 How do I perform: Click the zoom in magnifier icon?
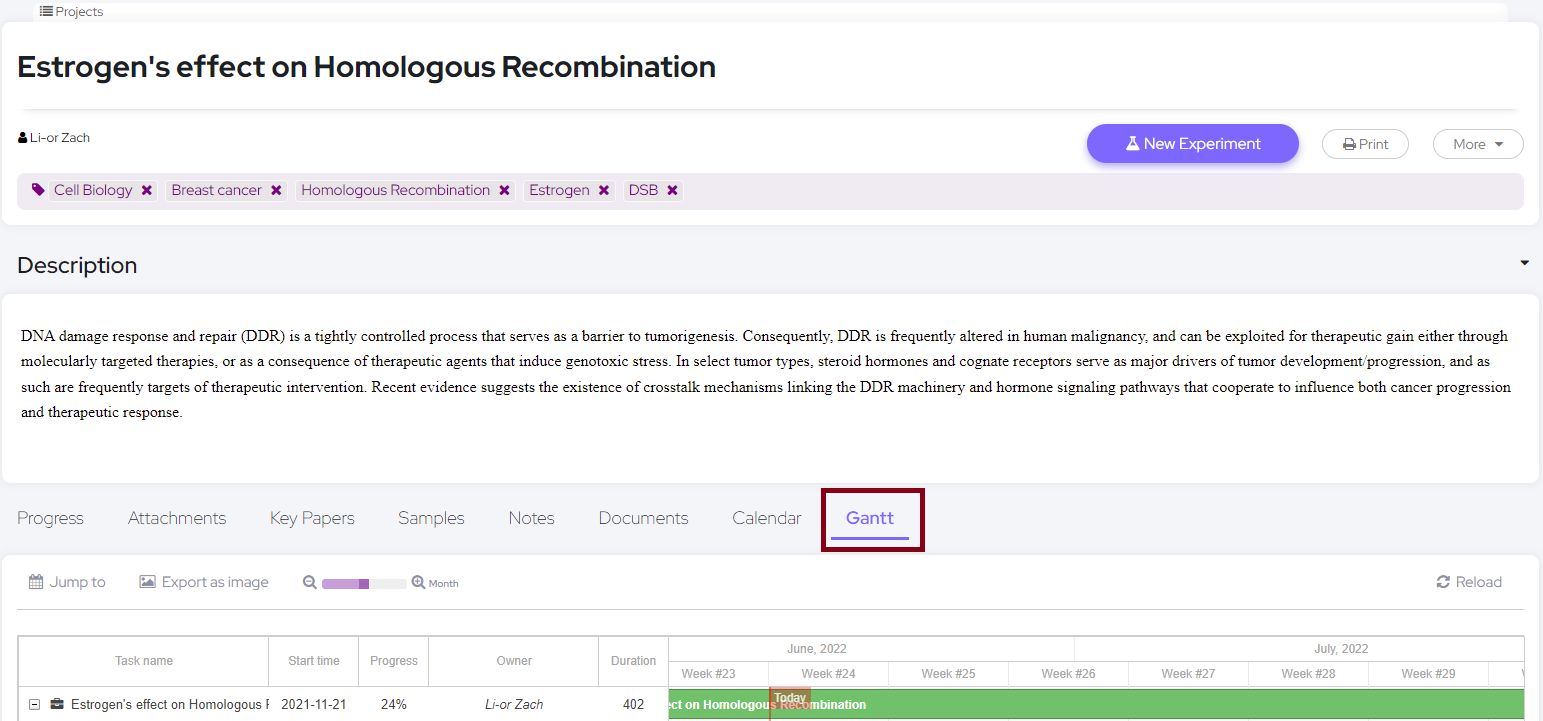click(418, 582)
